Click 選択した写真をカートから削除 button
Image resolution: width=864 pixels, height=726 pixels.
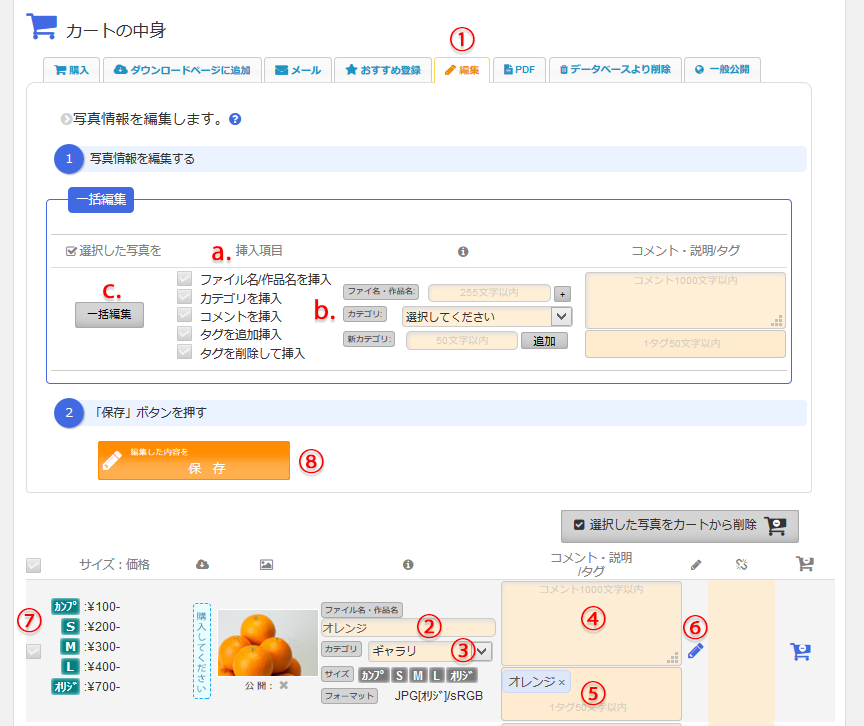tap(679, 524)
